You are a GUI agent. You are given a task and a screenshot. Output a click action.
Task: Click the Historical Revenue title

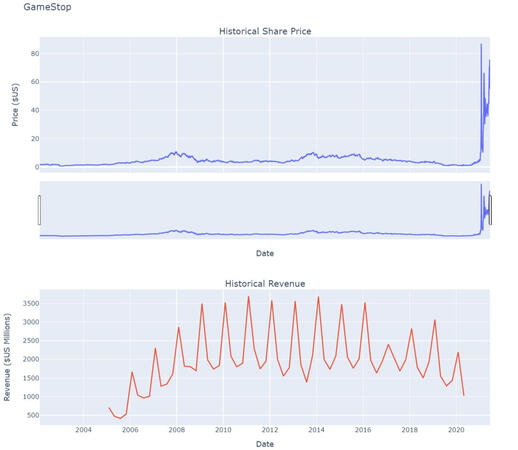pos(265,284)
